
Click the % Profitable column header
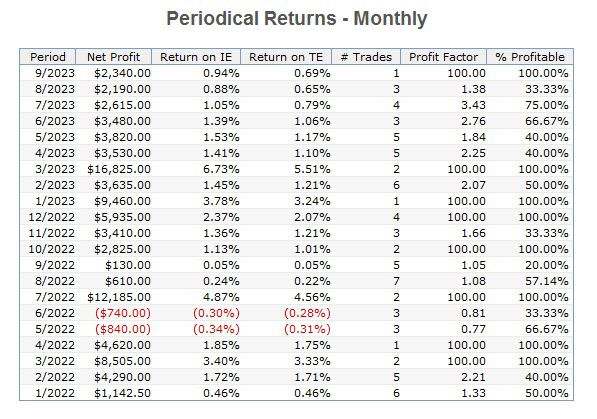click(530, 57)
